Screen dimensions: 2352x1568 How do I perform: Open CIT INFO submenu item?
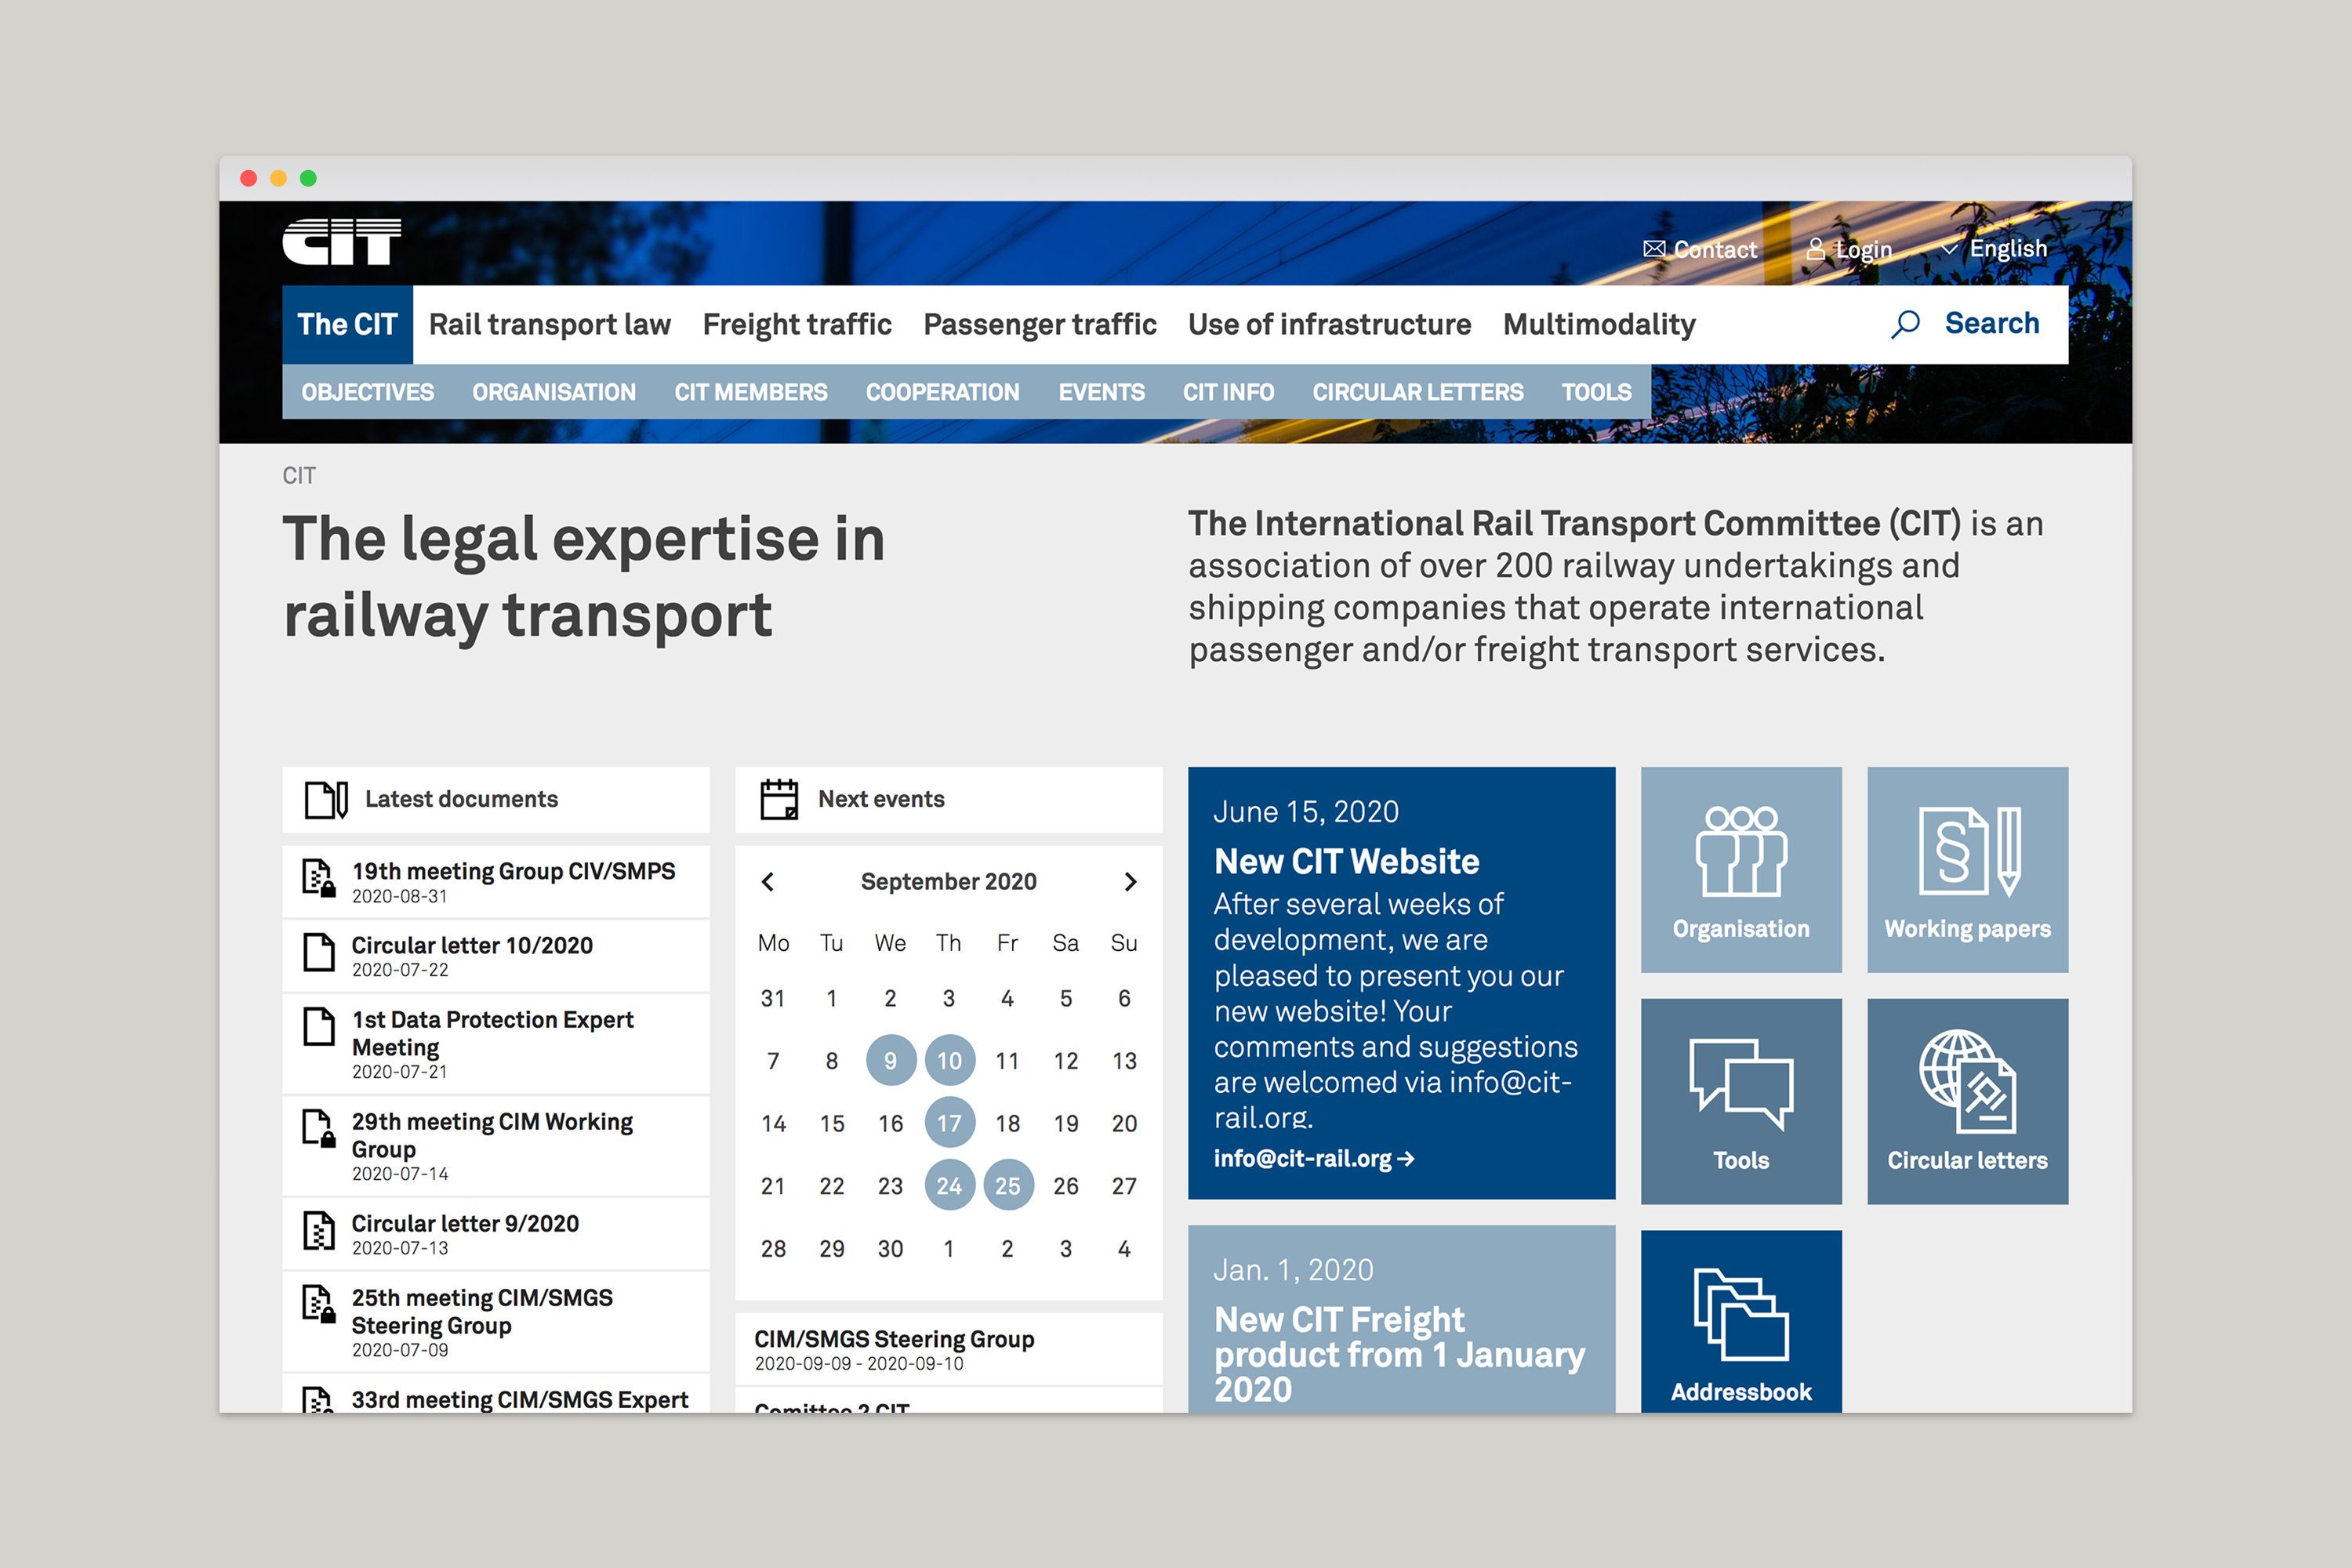coord(1228,392)
